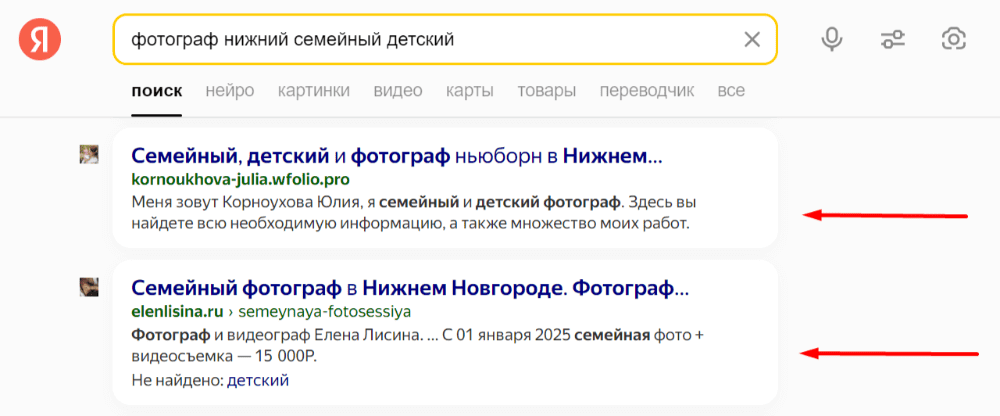Screen dimensions: 1000x416
Task: Start voice search with the microphone icon
Action: (831, 40)
